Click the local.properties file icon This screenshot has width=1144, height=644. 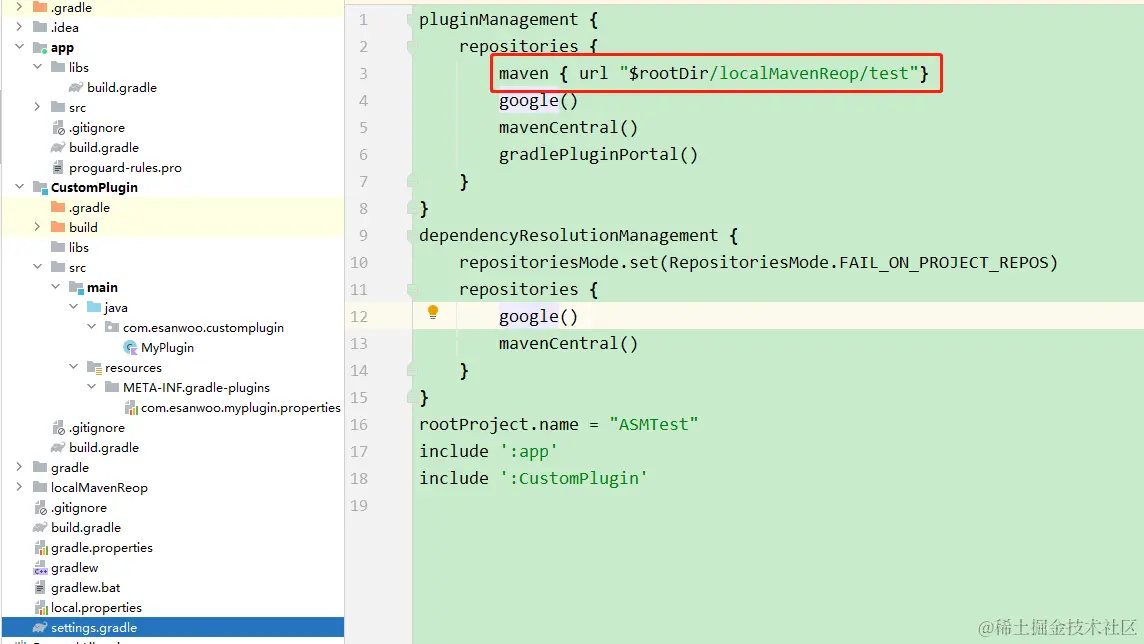coord(41,608)
